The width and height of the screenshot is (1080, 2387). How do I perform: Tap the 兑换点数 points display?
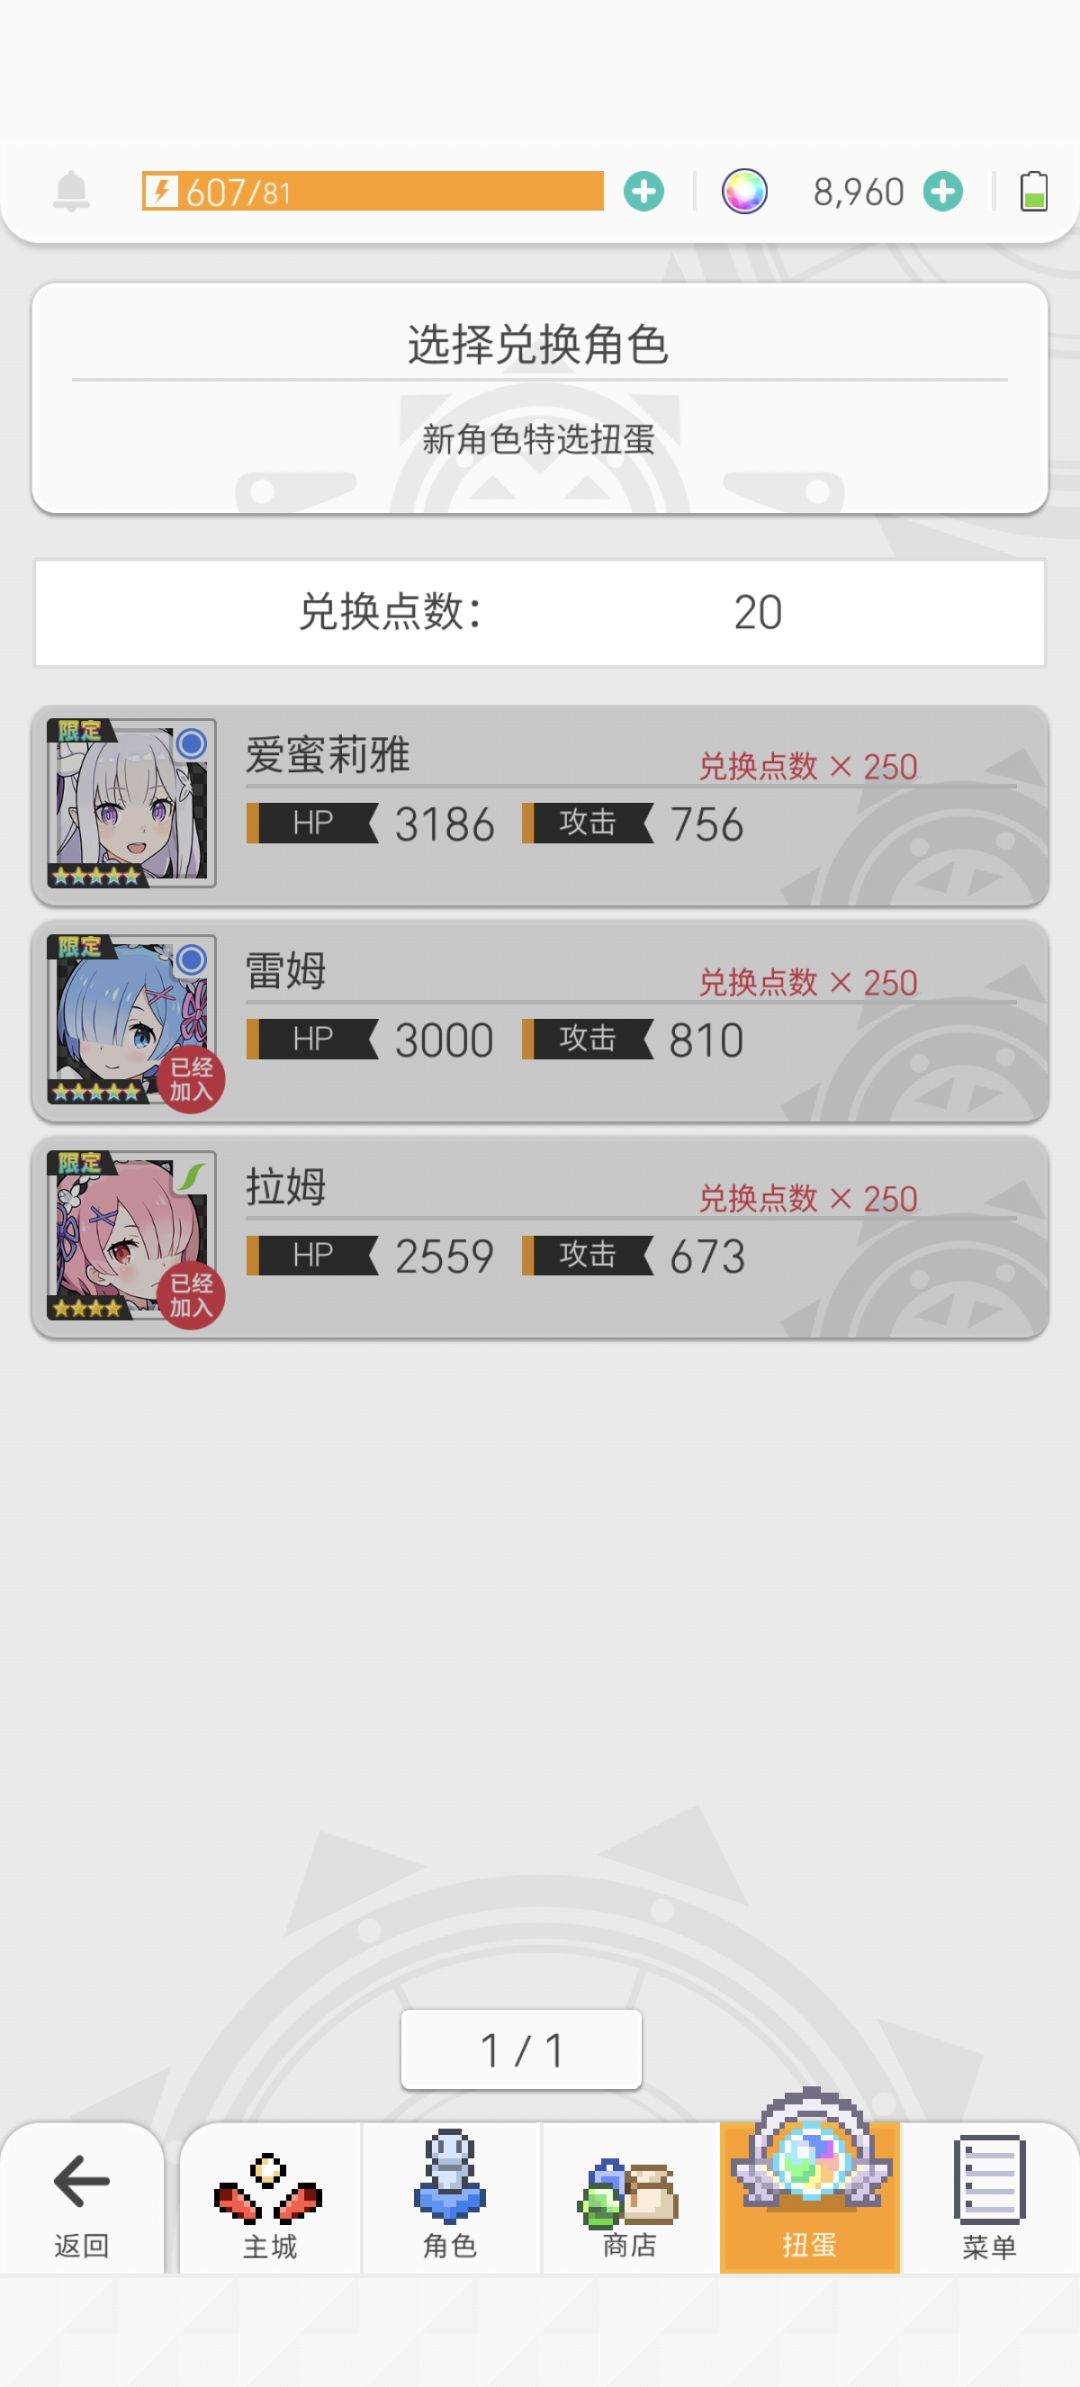pyautogui.click(x=540, y=612)
